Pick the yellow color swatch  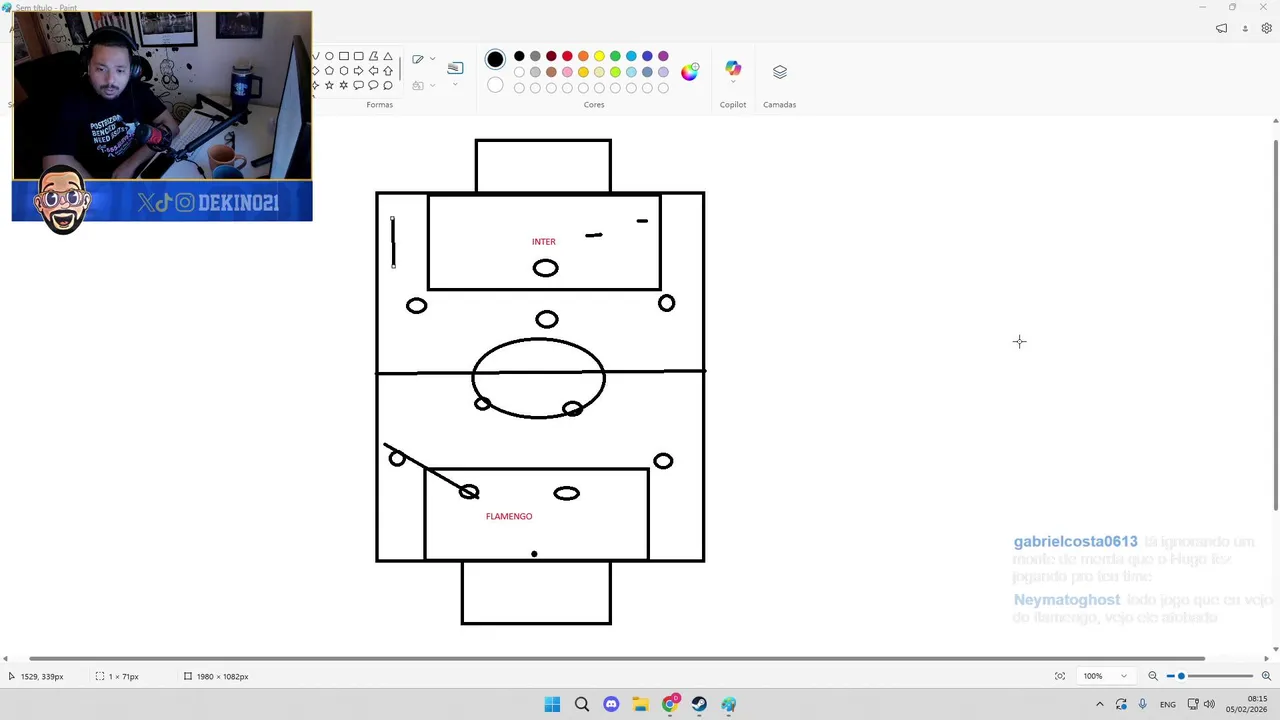(x=599, y=56)
